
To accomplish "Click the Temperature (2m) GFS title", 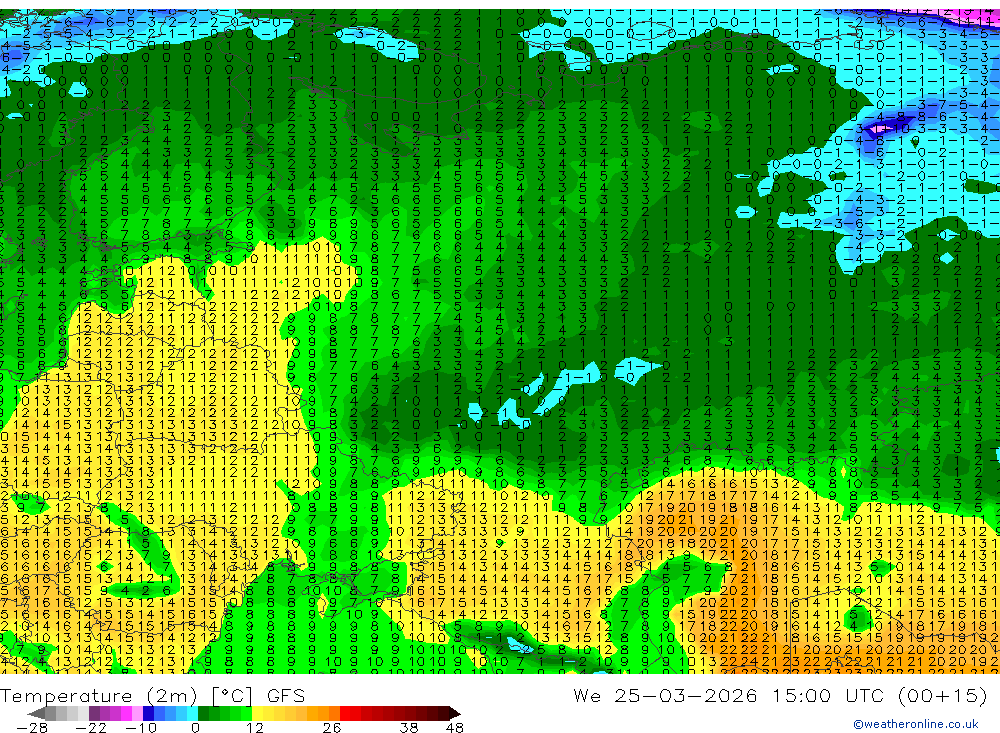I will pyautogui.click(x=152, y=695).
